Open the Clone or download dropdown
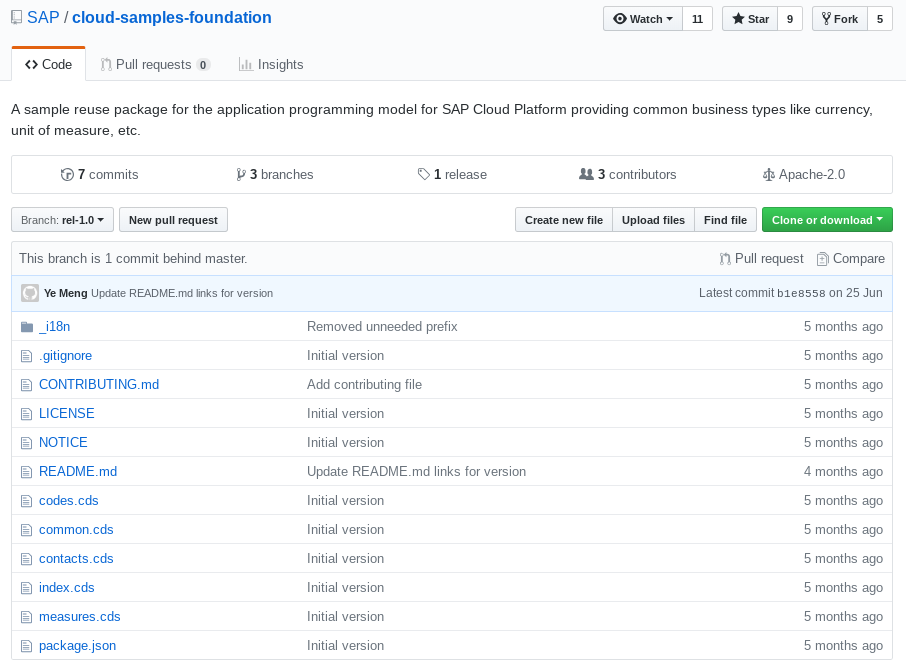The image size is (906, 665). pos(827,220)
